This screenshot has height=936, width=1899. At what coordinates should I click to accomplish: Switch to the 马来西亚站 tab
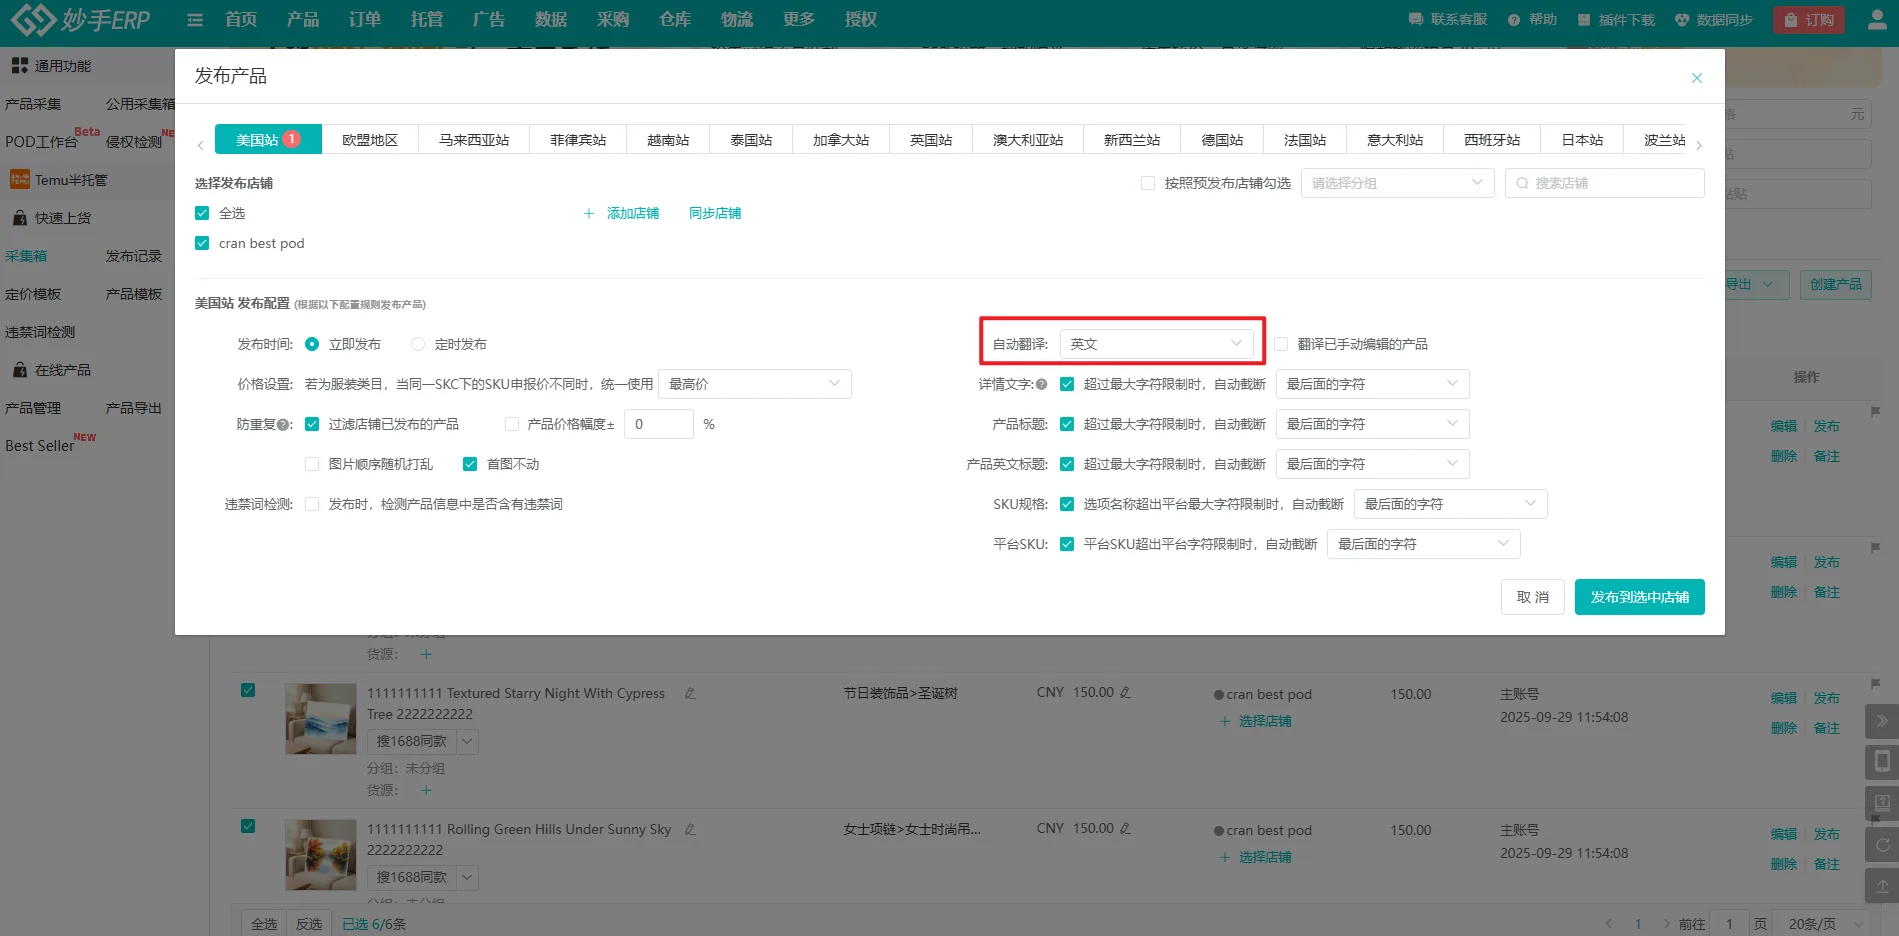click(474, 140)
